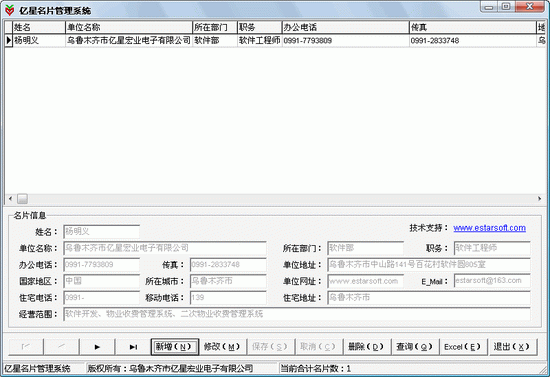This screenshot has width=550, height=377.
Task: Click the app logo in the title bar
Action: pos(9,10)
